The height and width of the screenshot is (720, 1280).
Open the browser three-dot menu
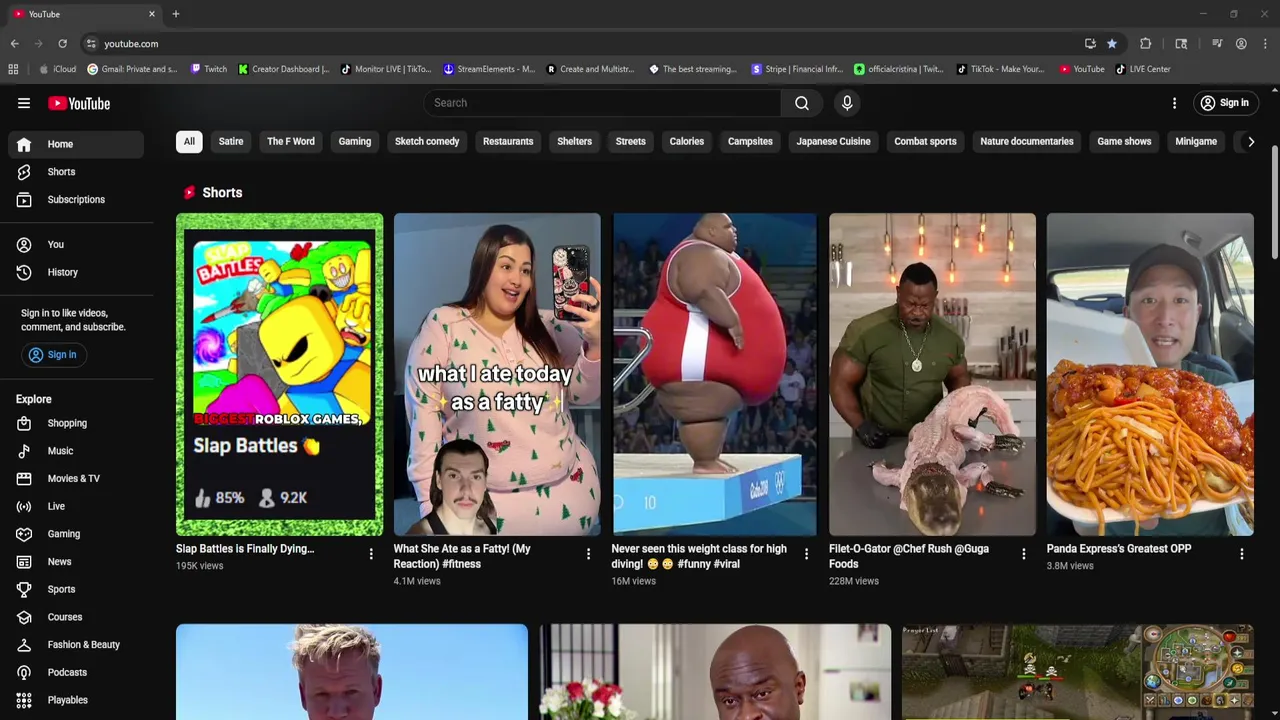(x=1266, y=44)
